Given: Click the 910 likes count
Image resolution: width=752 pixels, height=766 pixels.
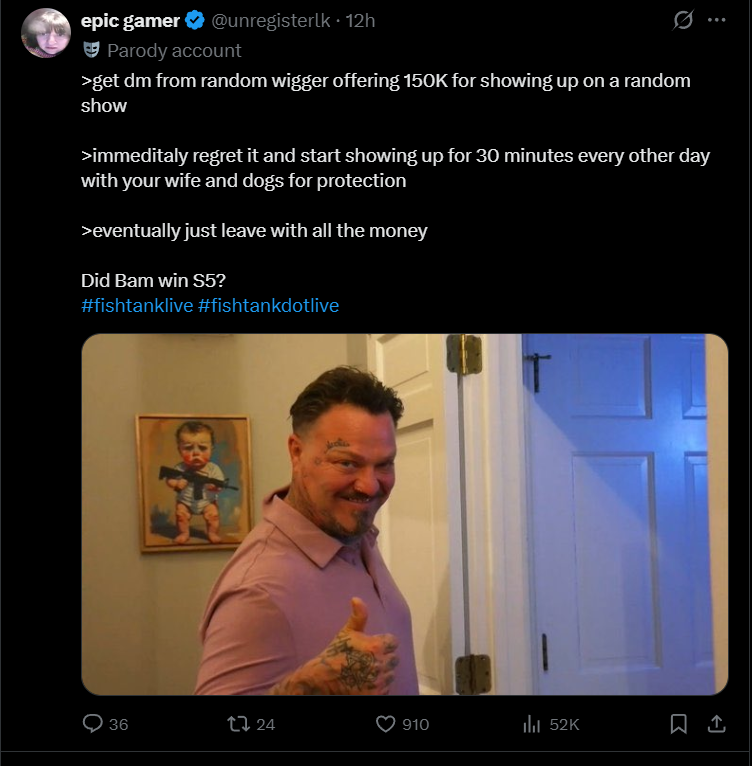Looking at the screenshot, I should coord(415,724).
